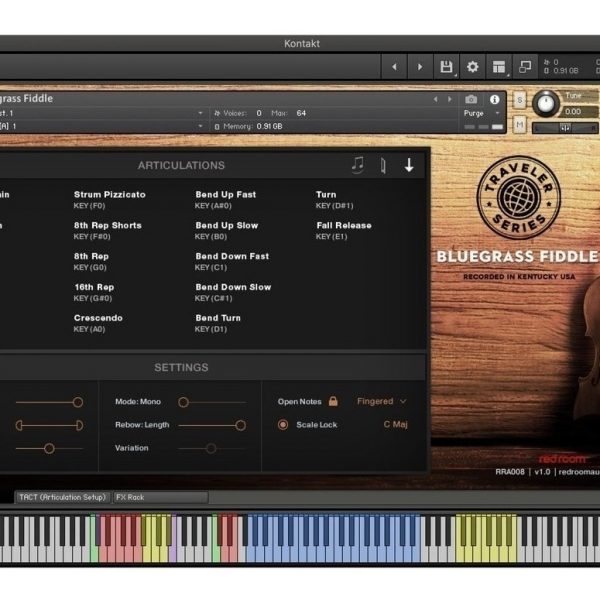The image size is (600, 600).
Task: Click the floppy disk save icon
Action: click(x=446, y=67)
